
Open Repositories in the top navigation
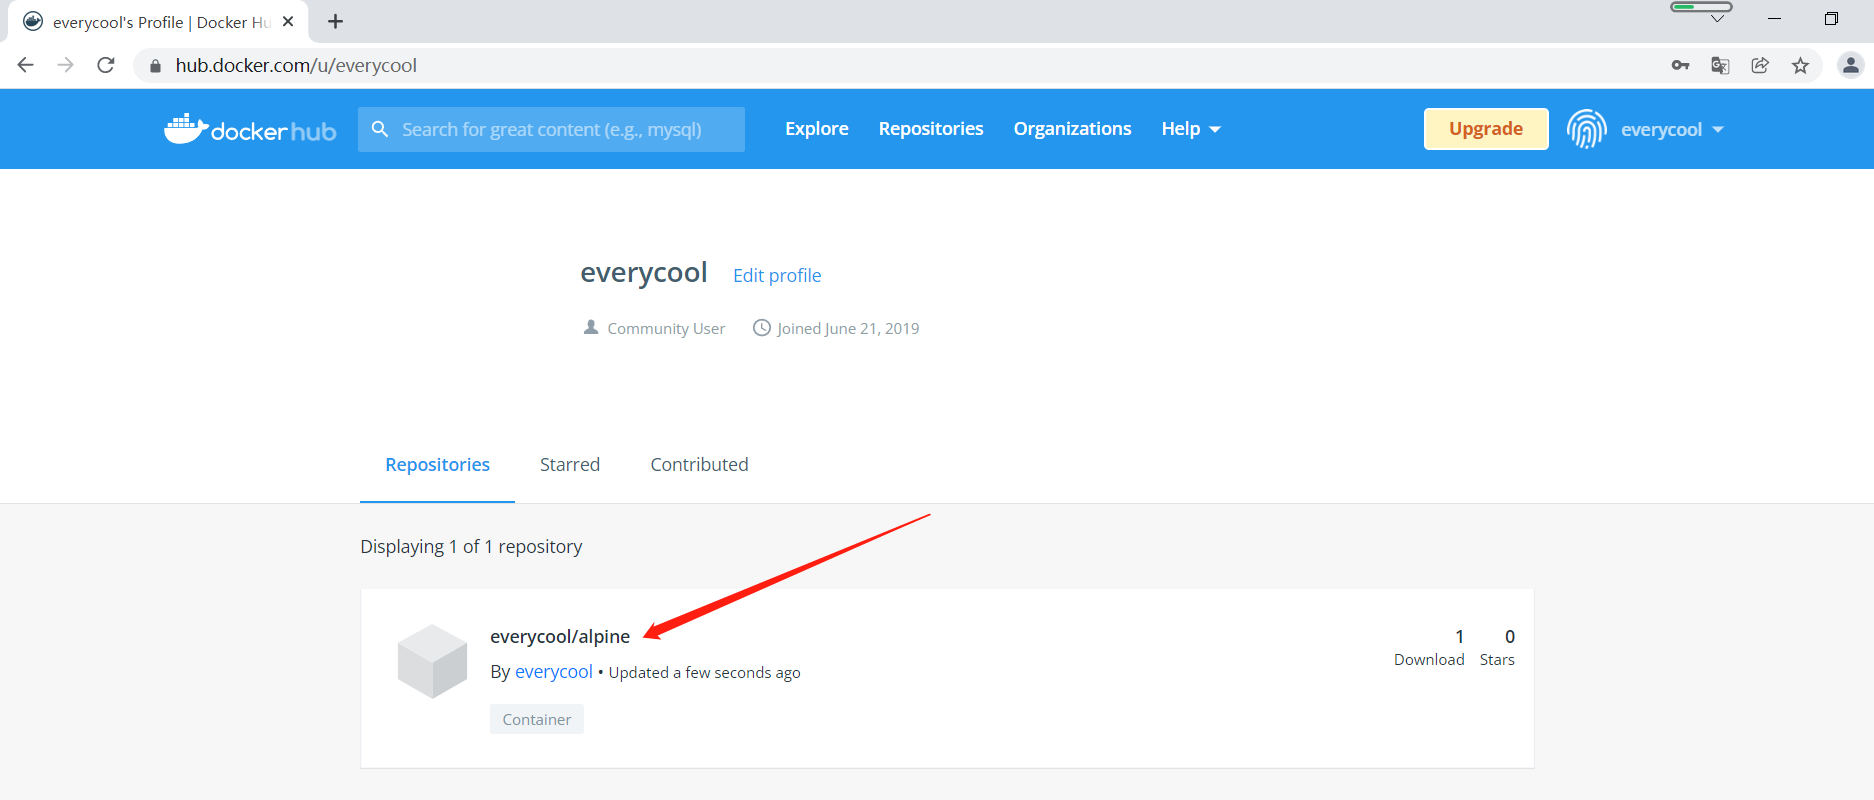point(931,129)
